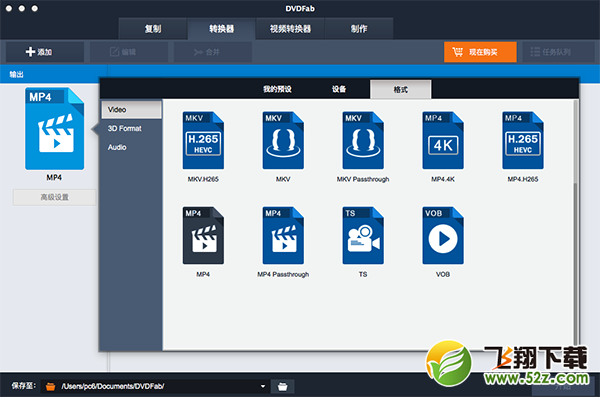Image resolution: width=600 pixels, height=397 pixels.
Task: Click the 合并 merge button
Action: [x=213, y=52]
